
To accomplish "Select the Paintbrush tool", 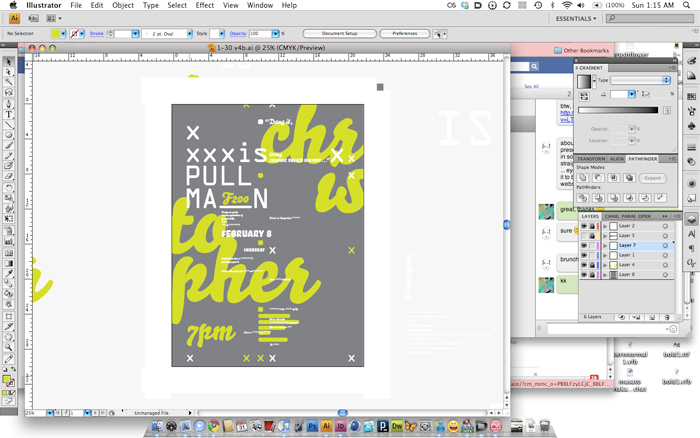I will 8,146.
